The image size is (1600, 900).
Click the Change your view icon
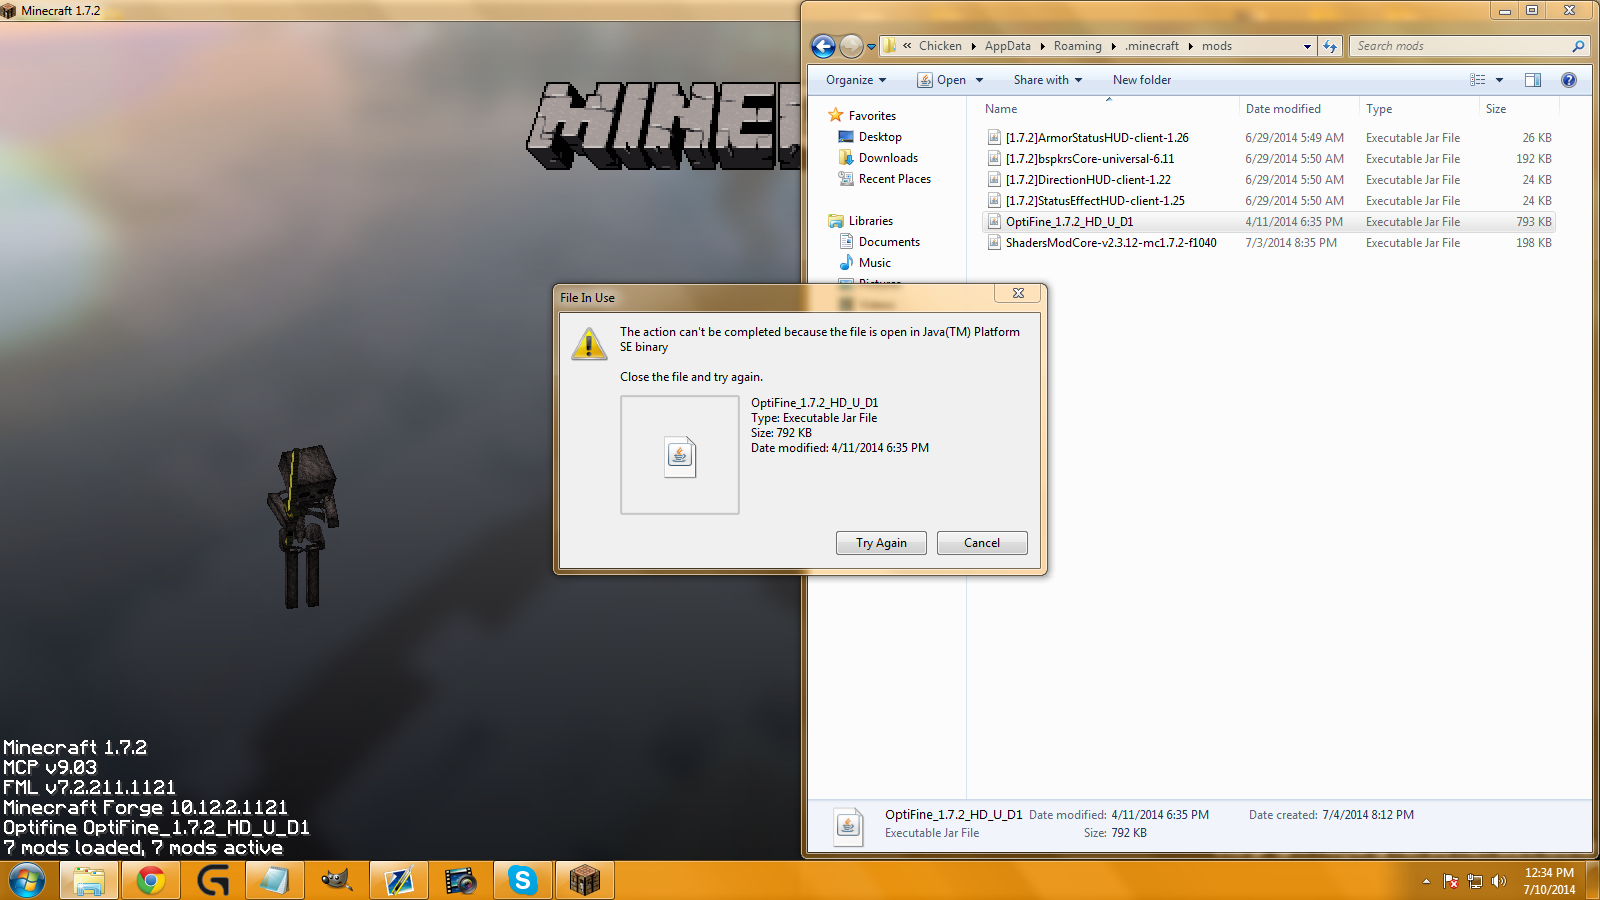(1477, 80)
